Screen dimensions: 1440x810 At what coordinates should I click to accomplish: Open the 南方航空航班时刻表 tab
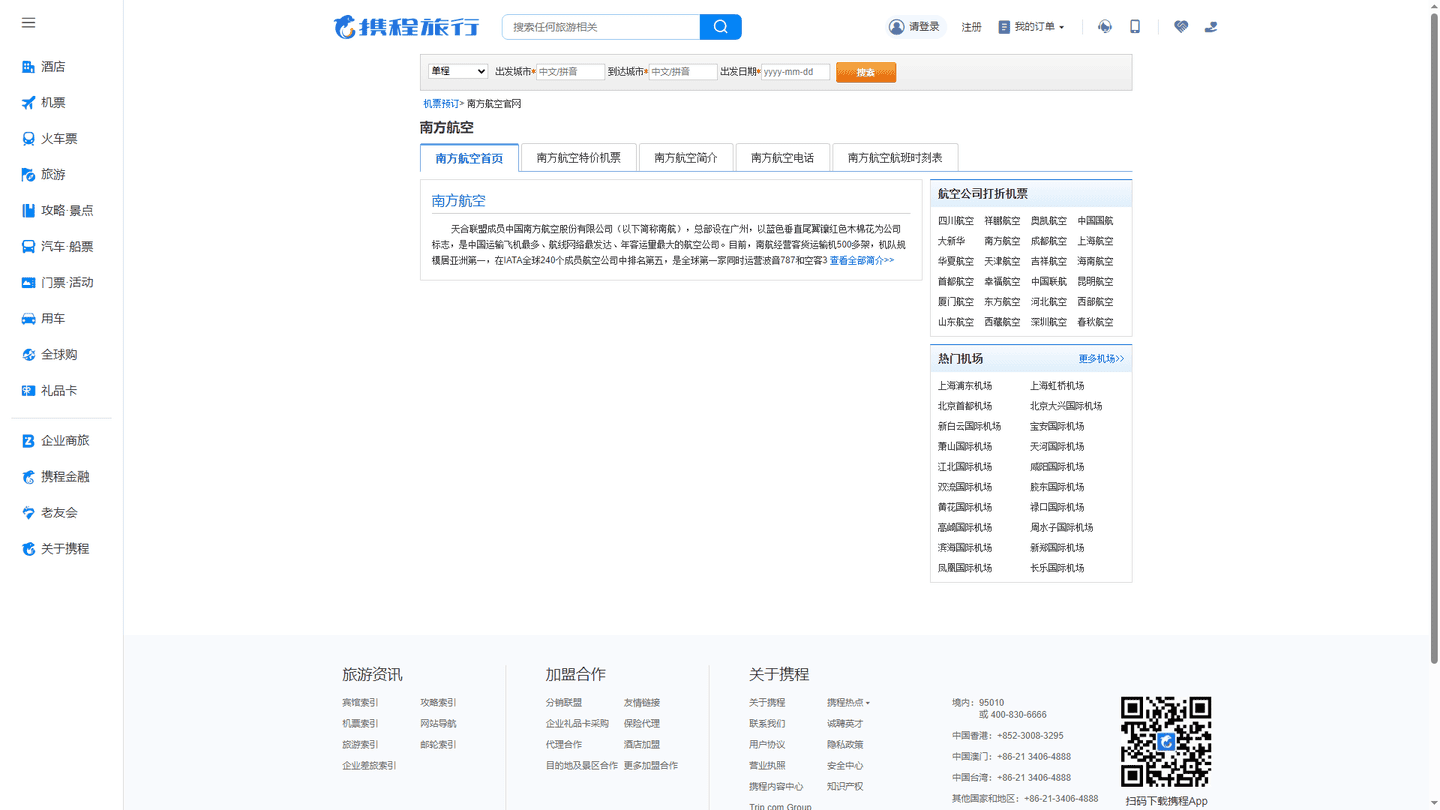(895, 158)
